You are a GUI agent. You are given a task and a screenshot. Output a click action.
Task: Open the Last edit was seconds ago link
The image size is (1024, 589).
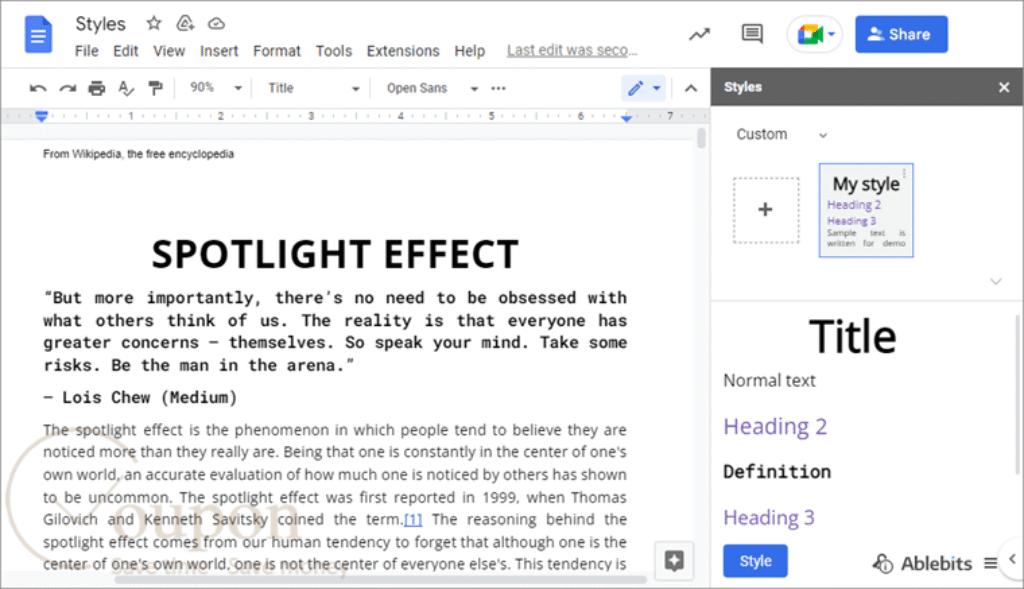pos(571,50)
